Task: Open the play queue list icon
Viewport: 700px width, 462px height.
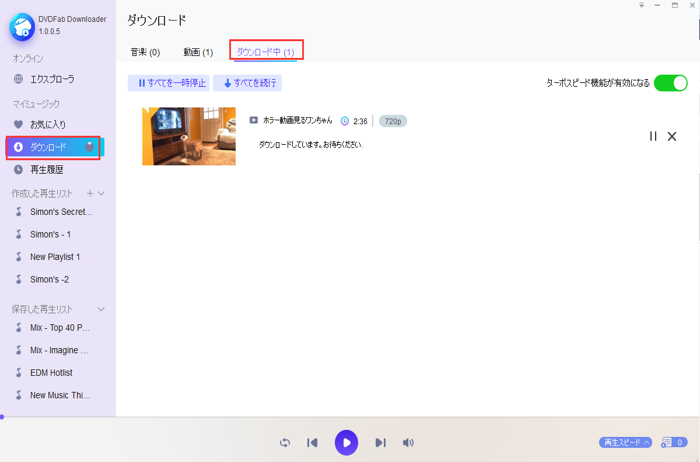Action: [x=674, y=442]
